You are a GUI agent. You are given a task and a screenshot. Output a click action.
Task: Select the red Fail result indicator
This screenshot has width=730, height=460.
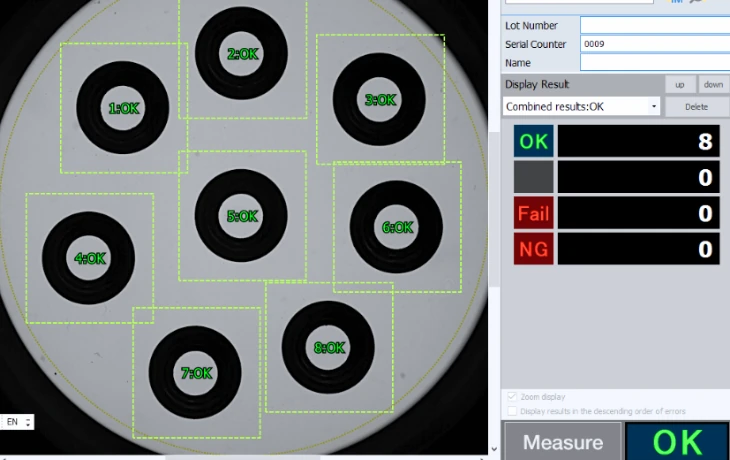pos(533,213)
